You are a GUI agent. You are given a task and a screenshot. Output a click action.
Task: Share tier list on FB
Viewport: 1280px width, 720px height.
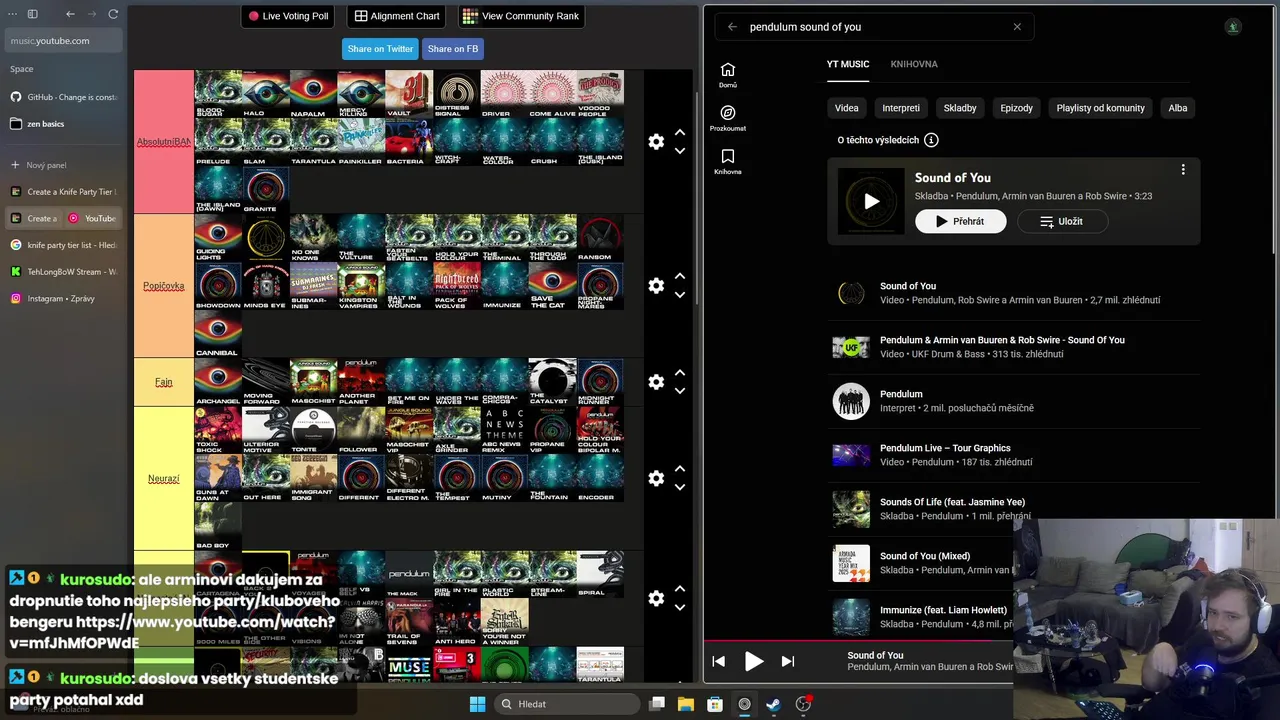[x=453, y=49]
